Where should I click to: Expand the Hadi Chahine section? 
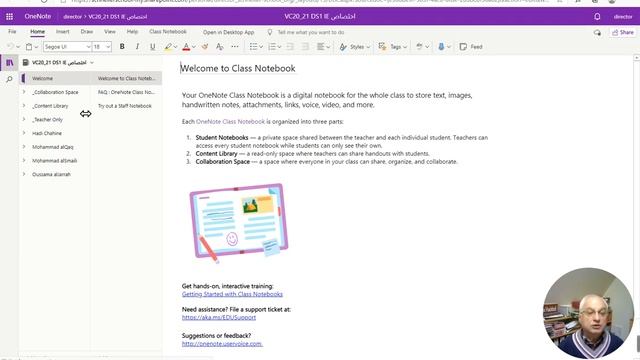tap(24, 133)
